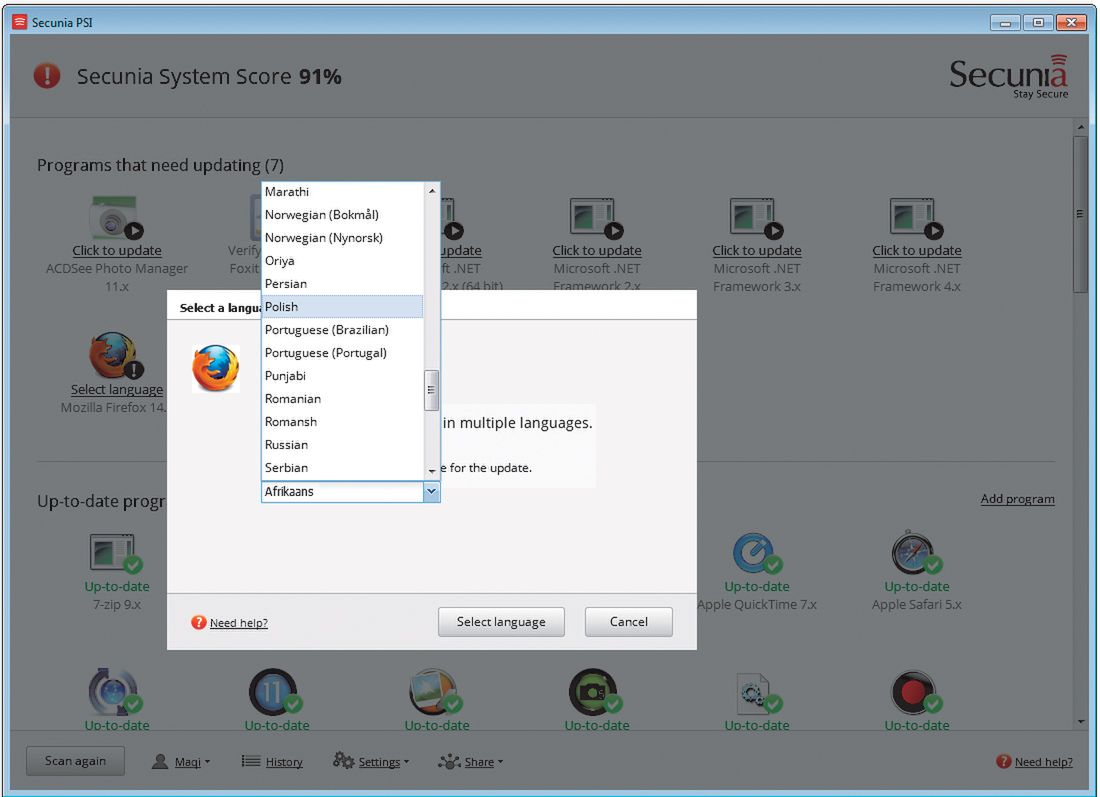This screenshot has width=1100, height=797.
Task: Click the language list scroll-up arrow
Action: 431,191
